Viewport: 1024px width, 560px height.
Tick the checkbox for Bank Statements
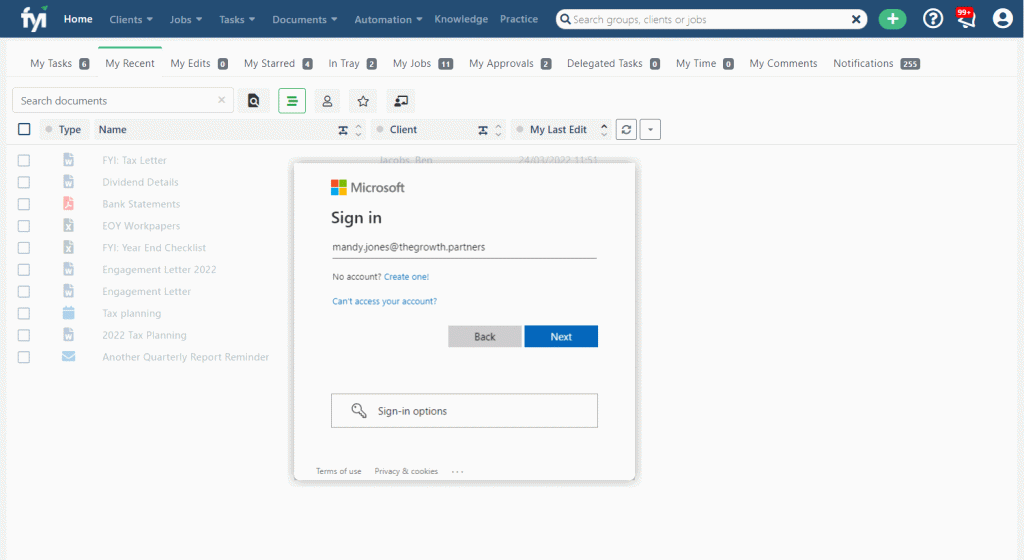[24, 204]
